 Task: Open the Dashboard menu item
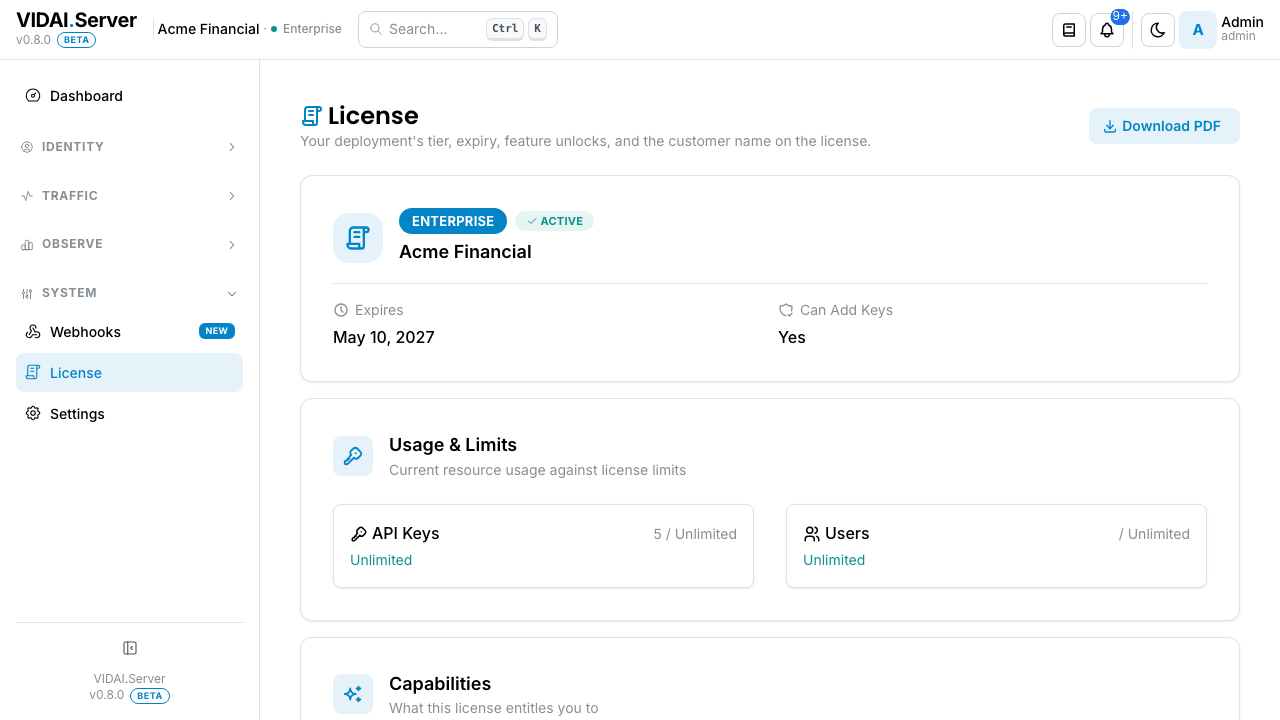[x=129, y=96]
